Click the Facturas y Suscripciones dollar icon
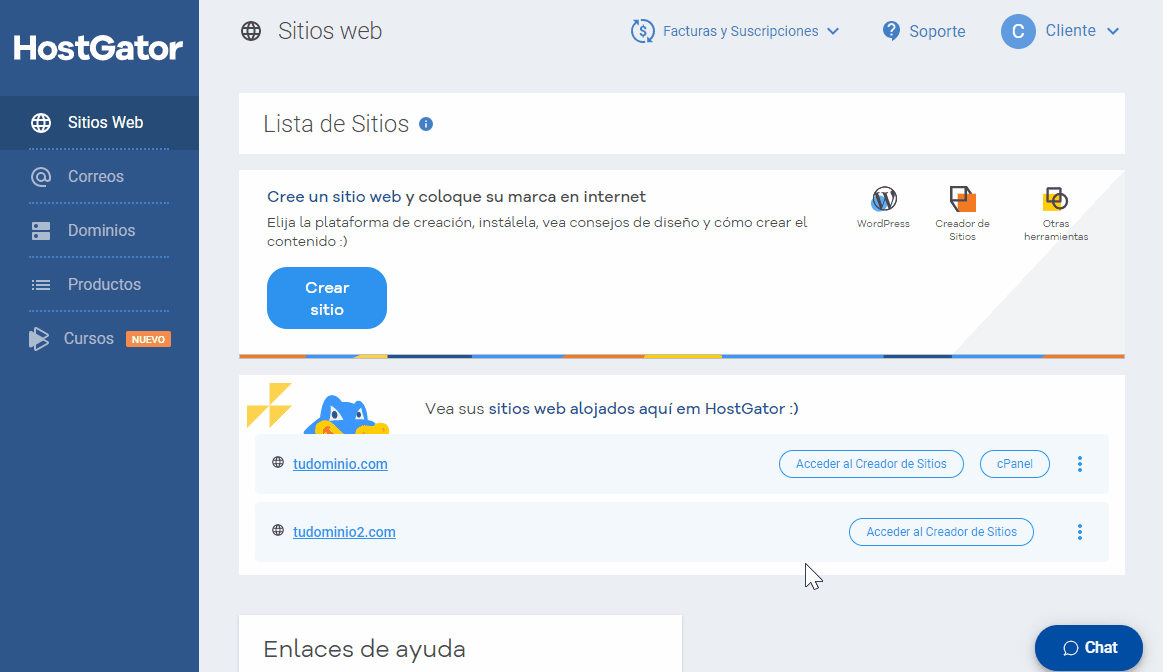 642,31
